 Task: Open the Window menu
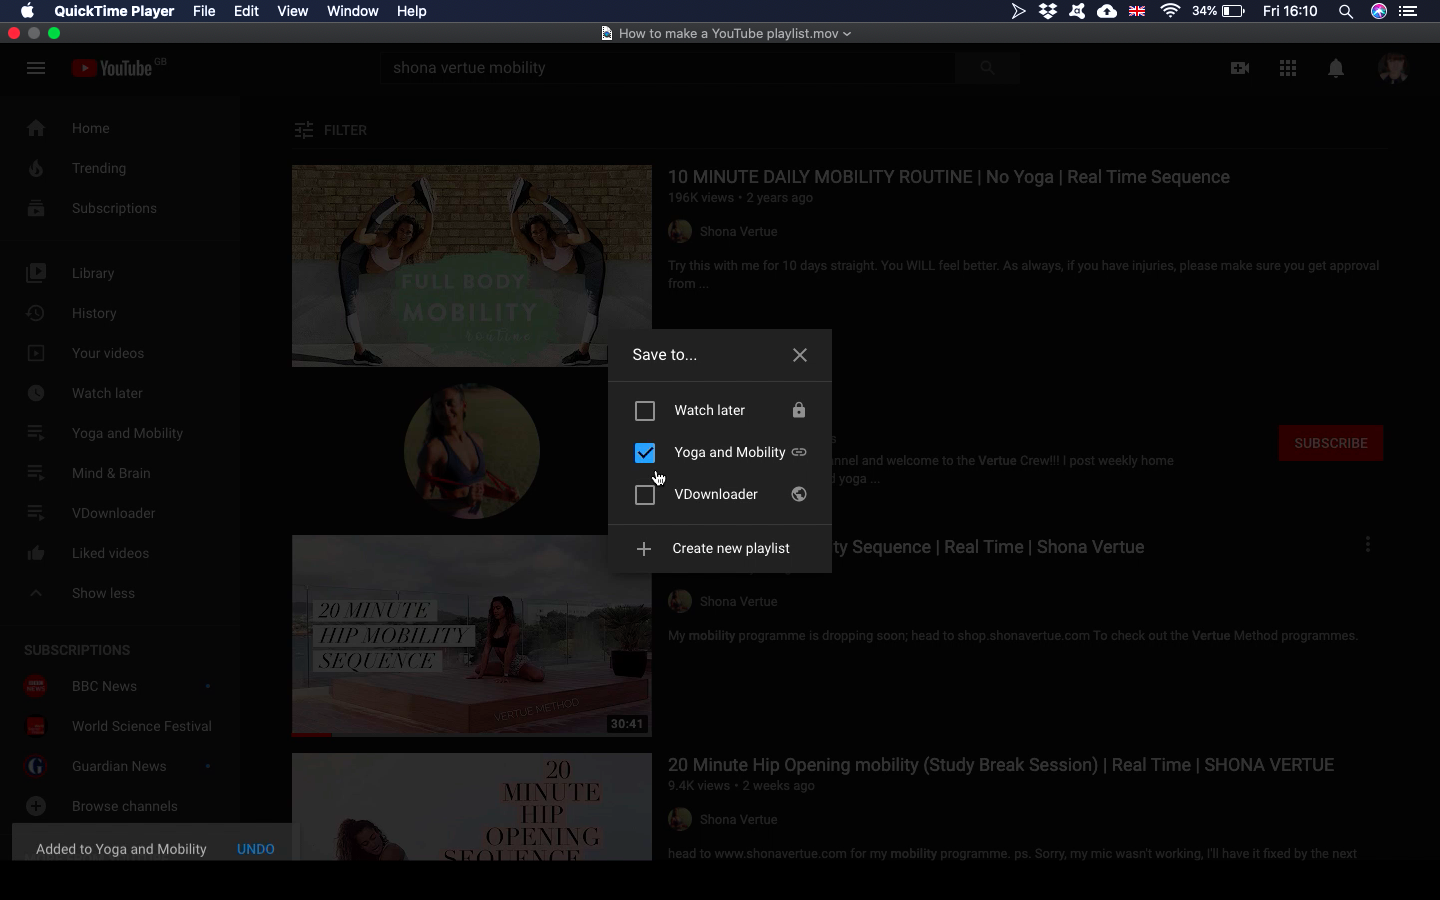352,11
